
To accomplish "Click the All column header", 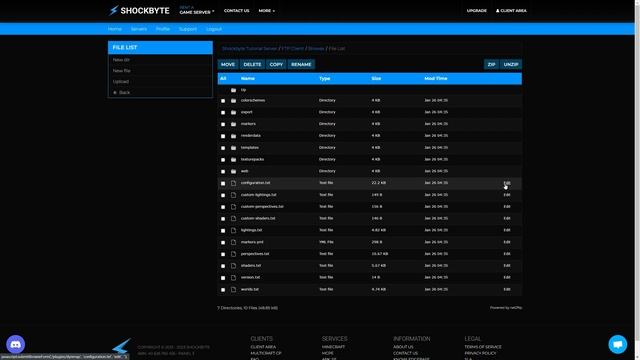I will pyautogui.click(x=223, y=78).
